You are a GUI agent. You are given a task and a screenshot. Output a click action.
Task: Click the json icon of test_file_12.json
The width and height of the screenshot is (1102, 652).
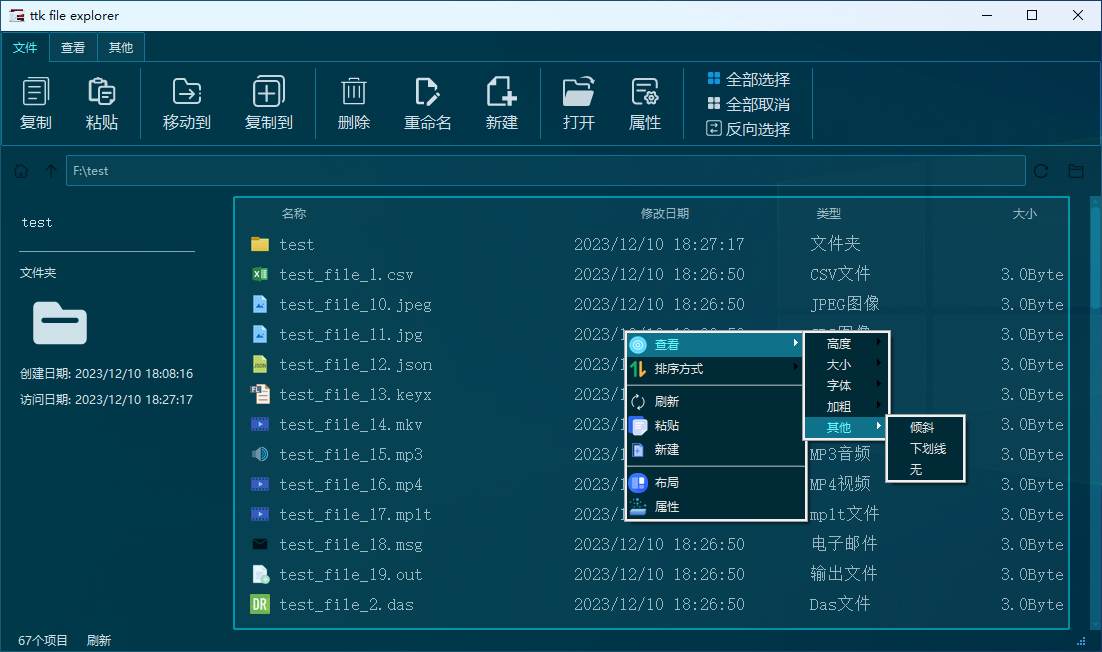coord(260,364)
